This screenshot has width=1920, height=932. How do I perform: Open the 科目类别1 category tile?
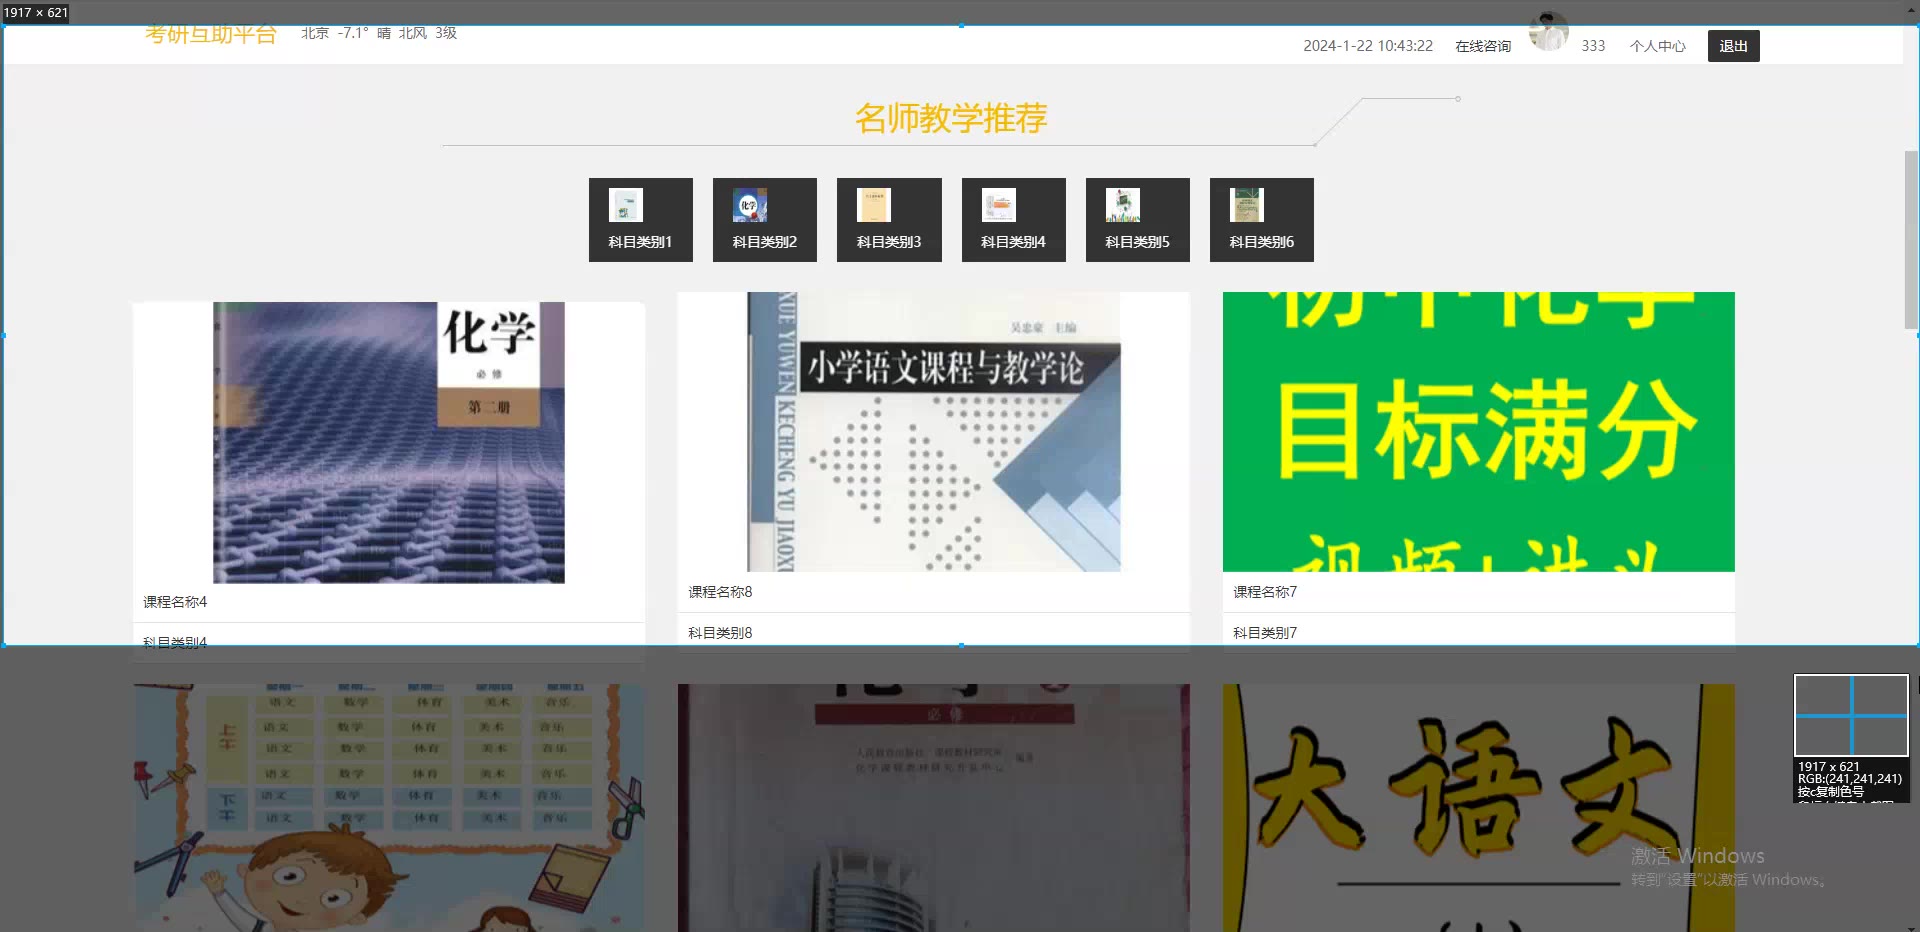point(640,220)
